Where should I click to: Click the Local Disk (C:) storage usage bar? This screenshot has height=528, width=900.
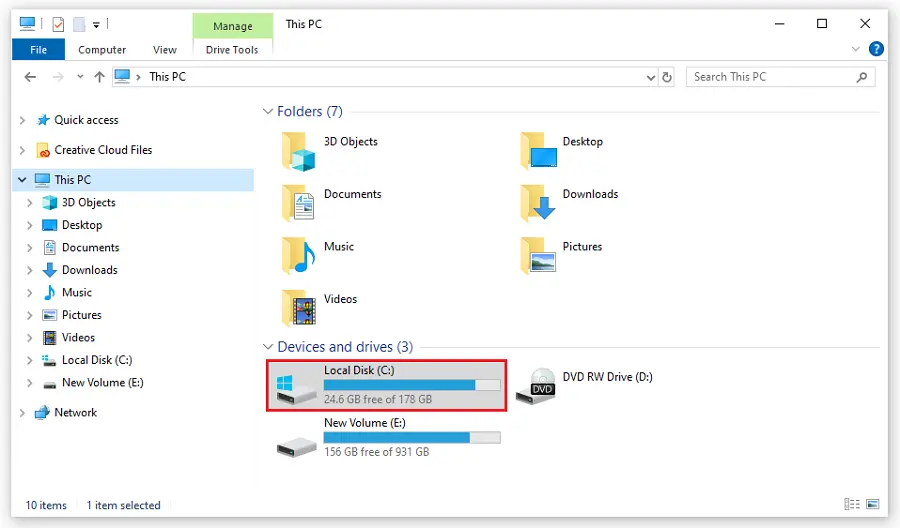click(411, 385)
